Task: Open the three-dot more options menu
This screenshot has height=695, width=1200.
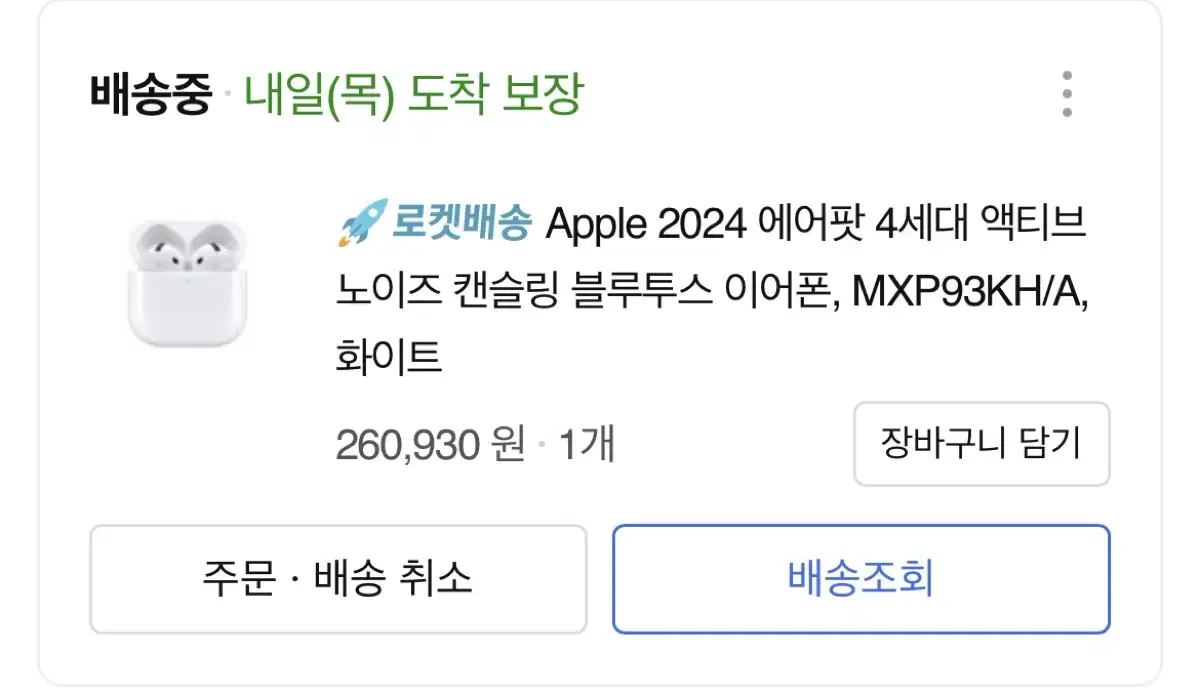Action: pyautogui.click(x=1067, y=95)
